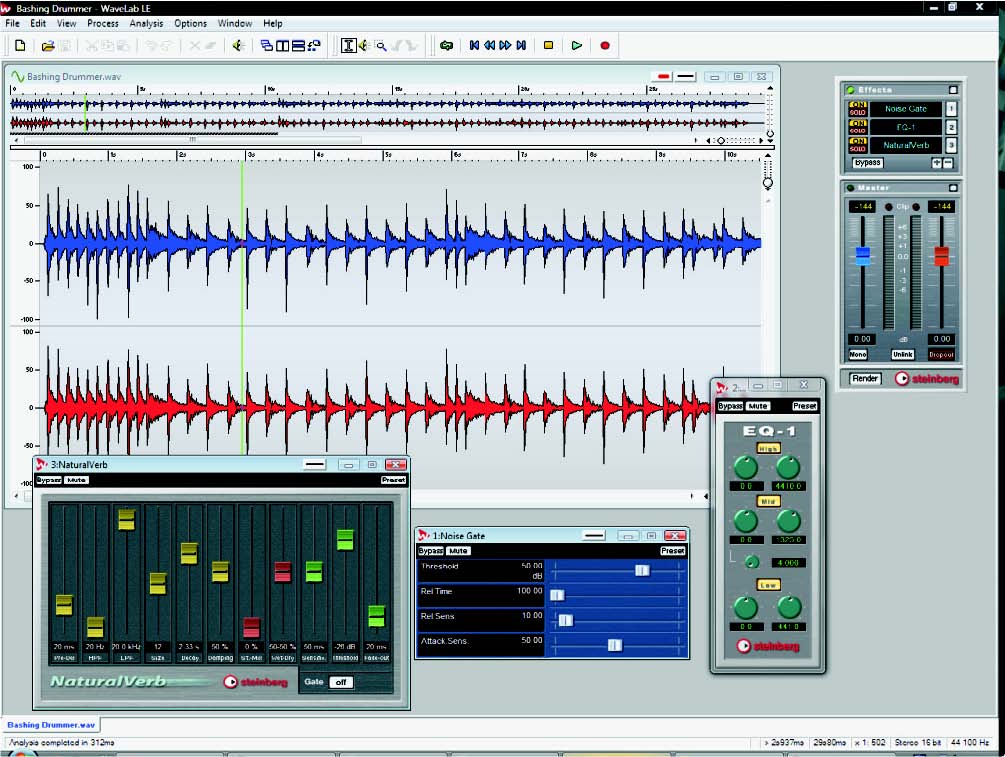This screenshot has width=1005, height=757.
Task: Click the rewind transport button
Action: [490, 46]
